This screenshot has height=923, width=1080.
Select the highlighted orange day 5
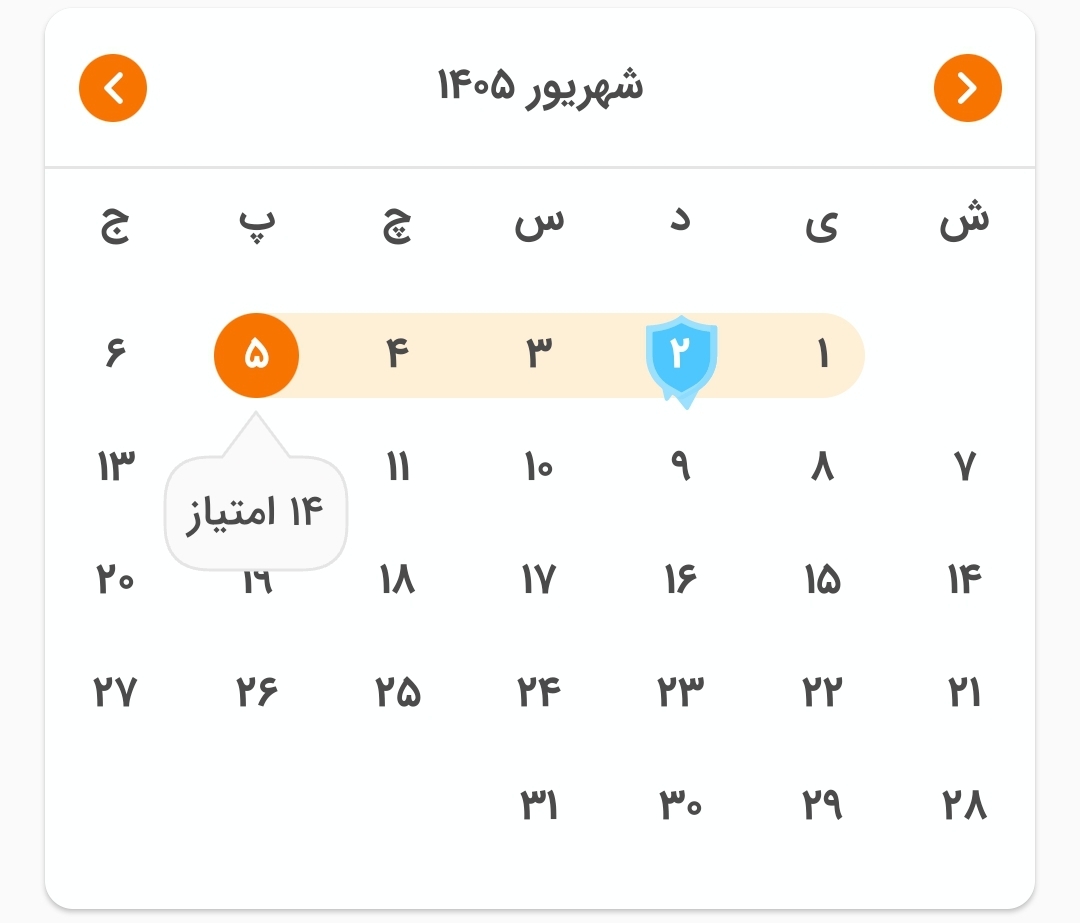(x=256, y=355)
